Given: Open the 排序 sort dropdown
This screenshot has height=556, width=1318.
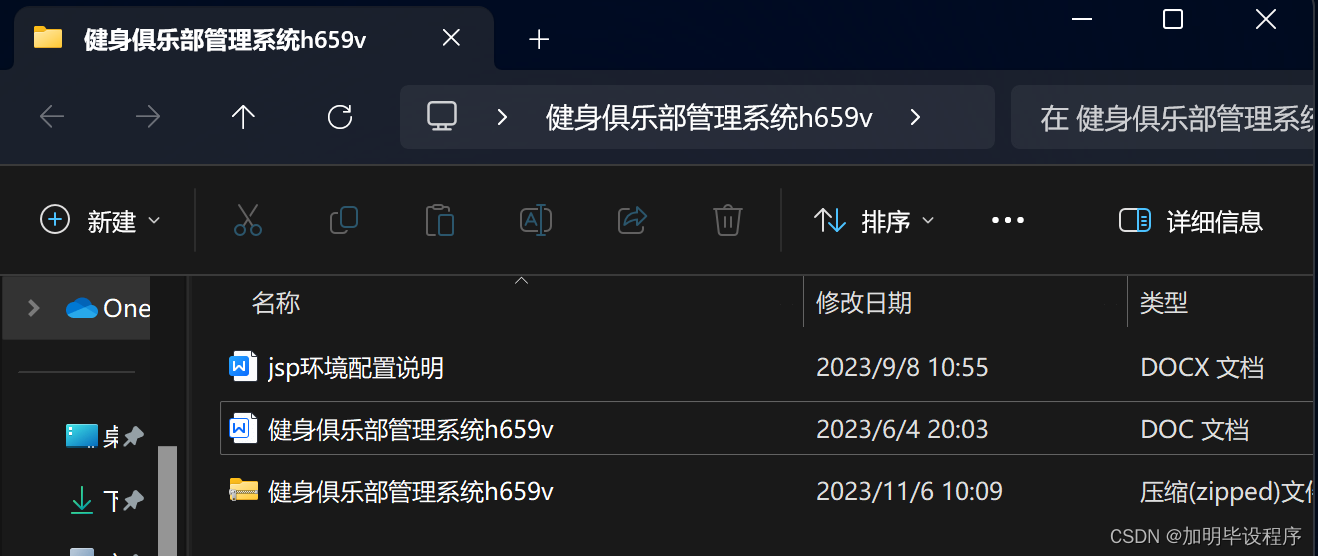Looking at the screenshot, I should 874,221.
